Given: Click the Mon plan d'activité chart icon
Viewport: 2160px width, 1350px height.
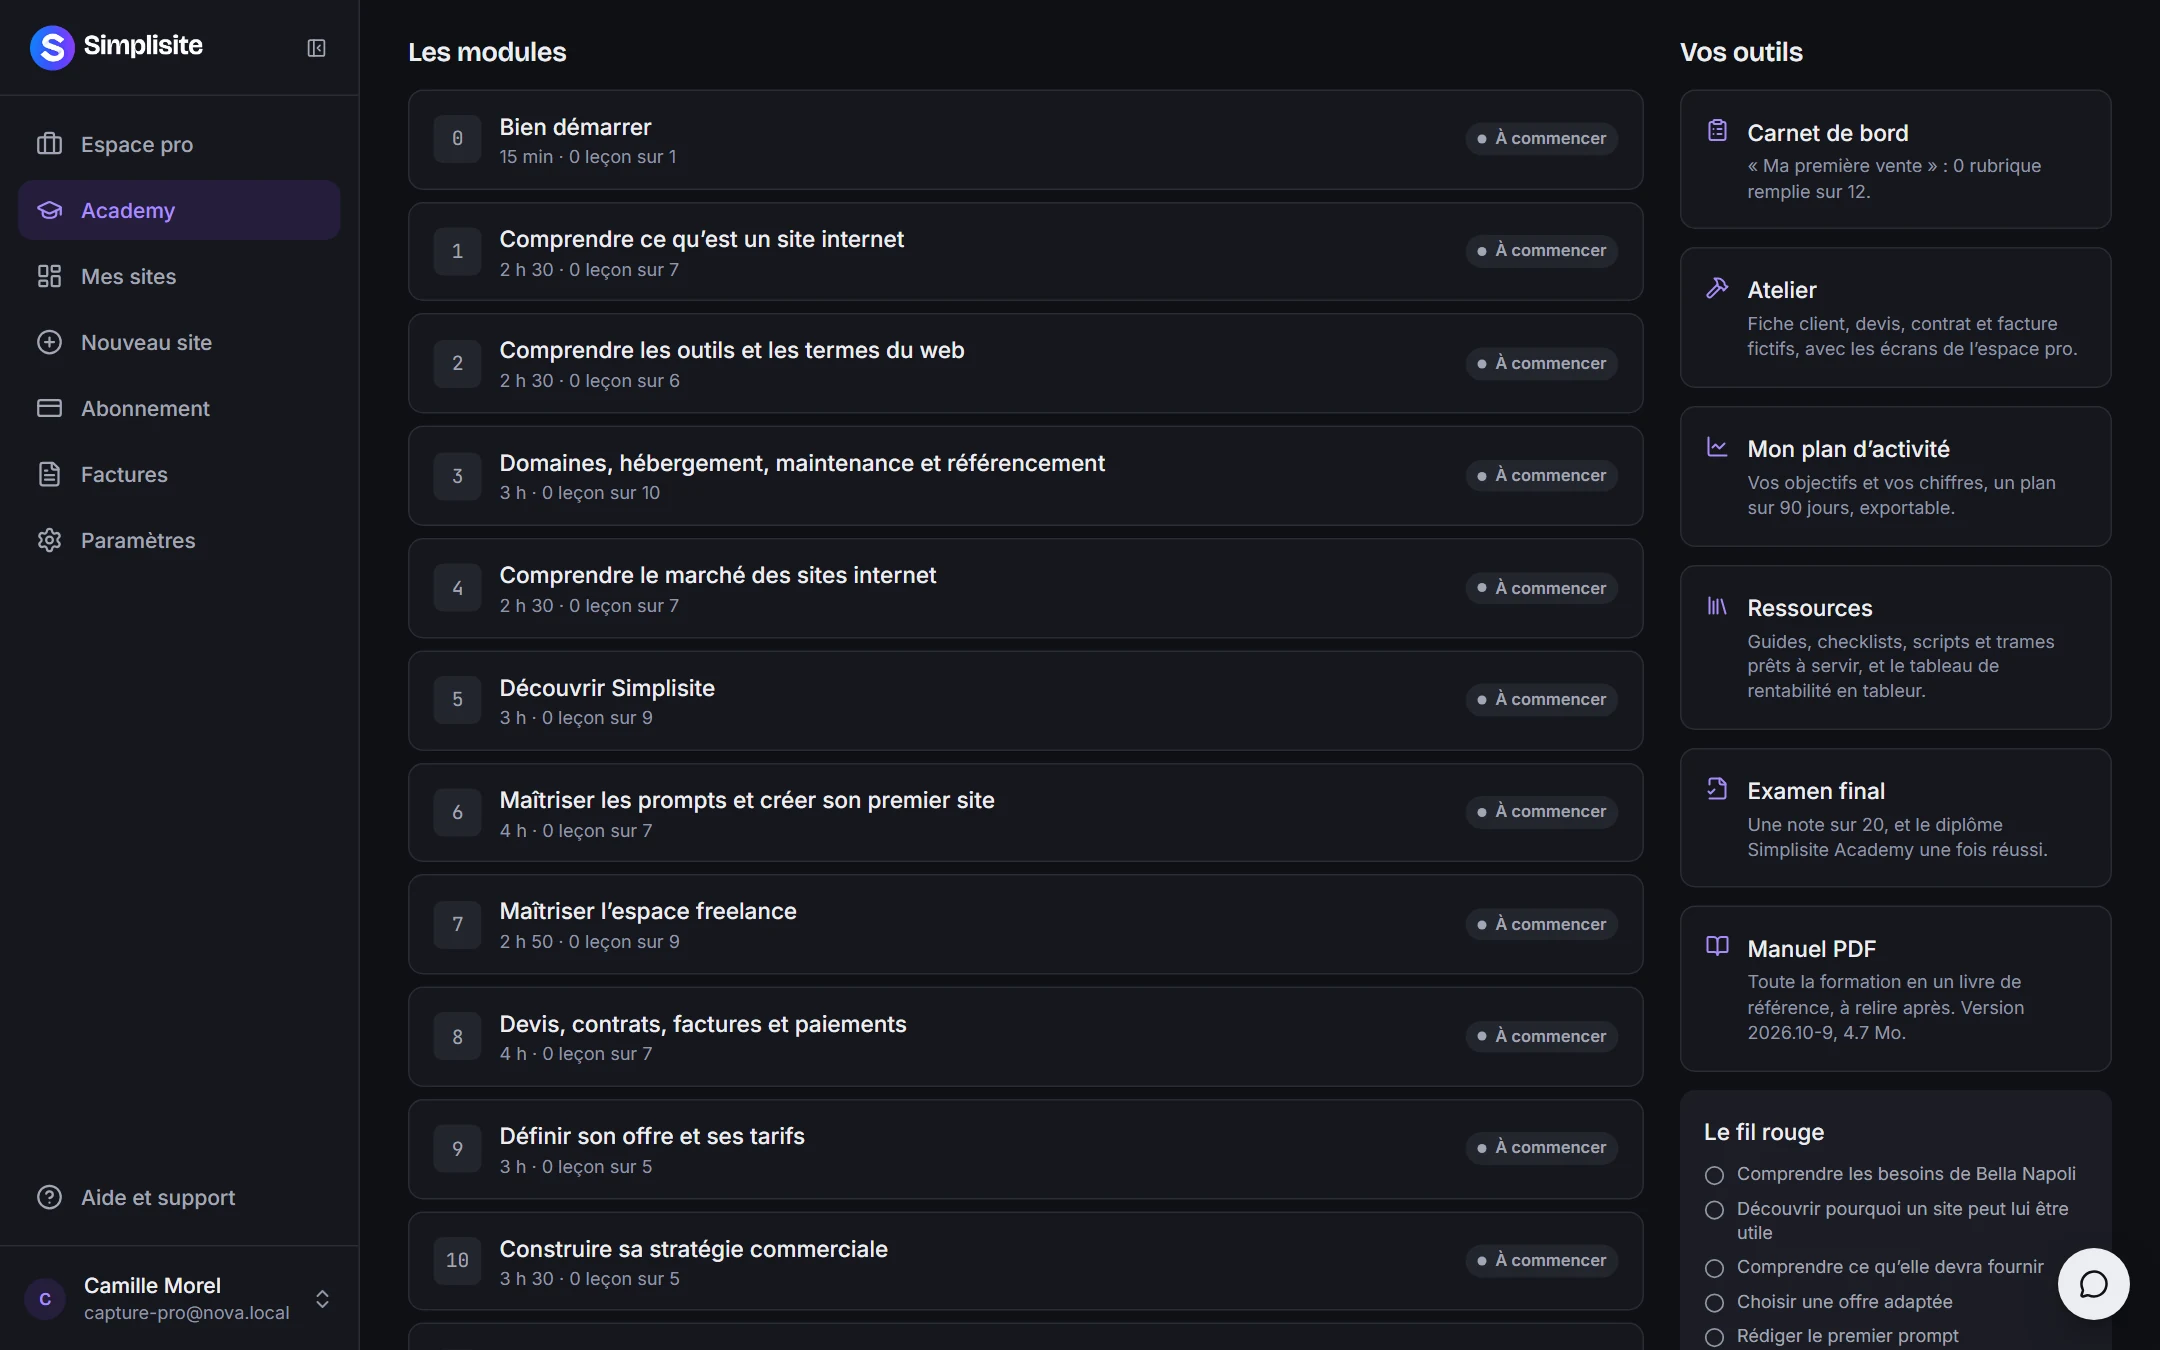Looking at the screenshot, I should point(1717,447).
